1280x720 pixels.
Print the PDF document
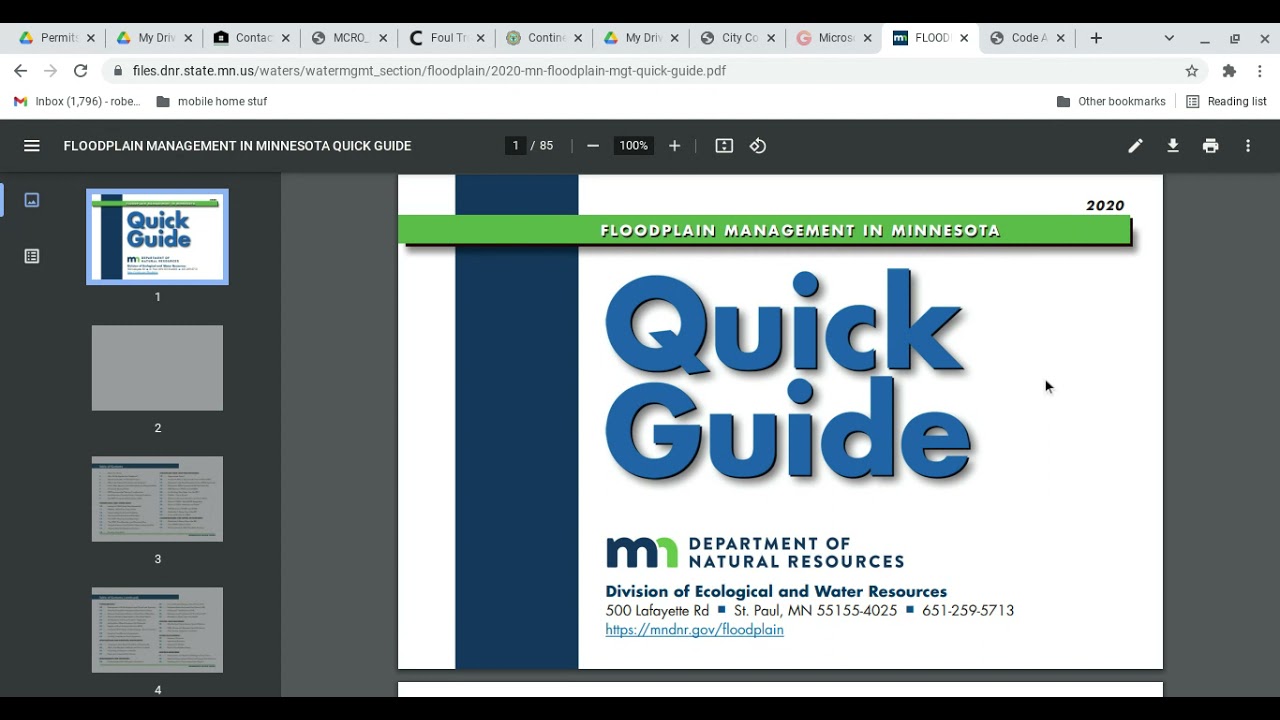coord(1211,146)
